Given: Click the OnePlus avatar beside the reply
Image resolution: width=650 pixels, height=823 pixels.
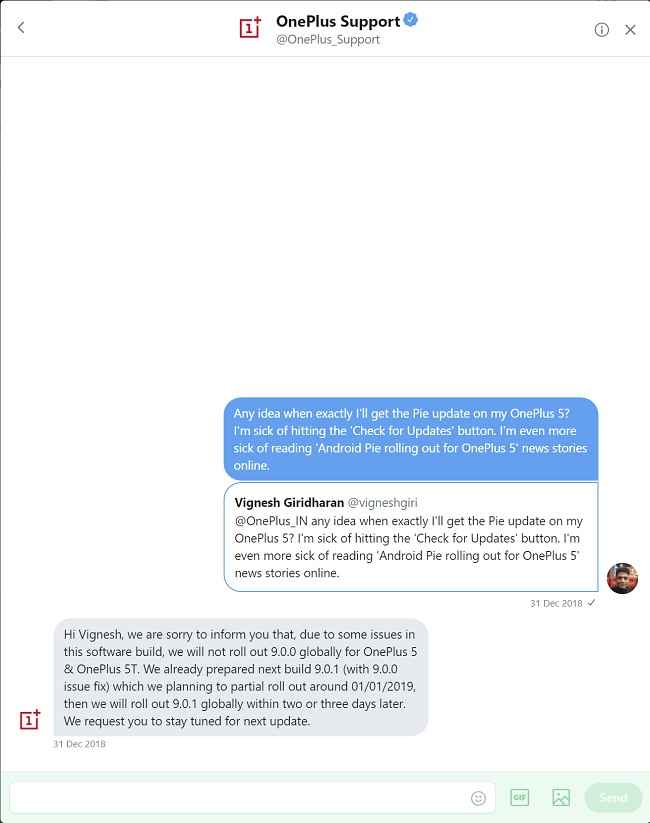Looking at the screenshot, I should tap(30, 720).
